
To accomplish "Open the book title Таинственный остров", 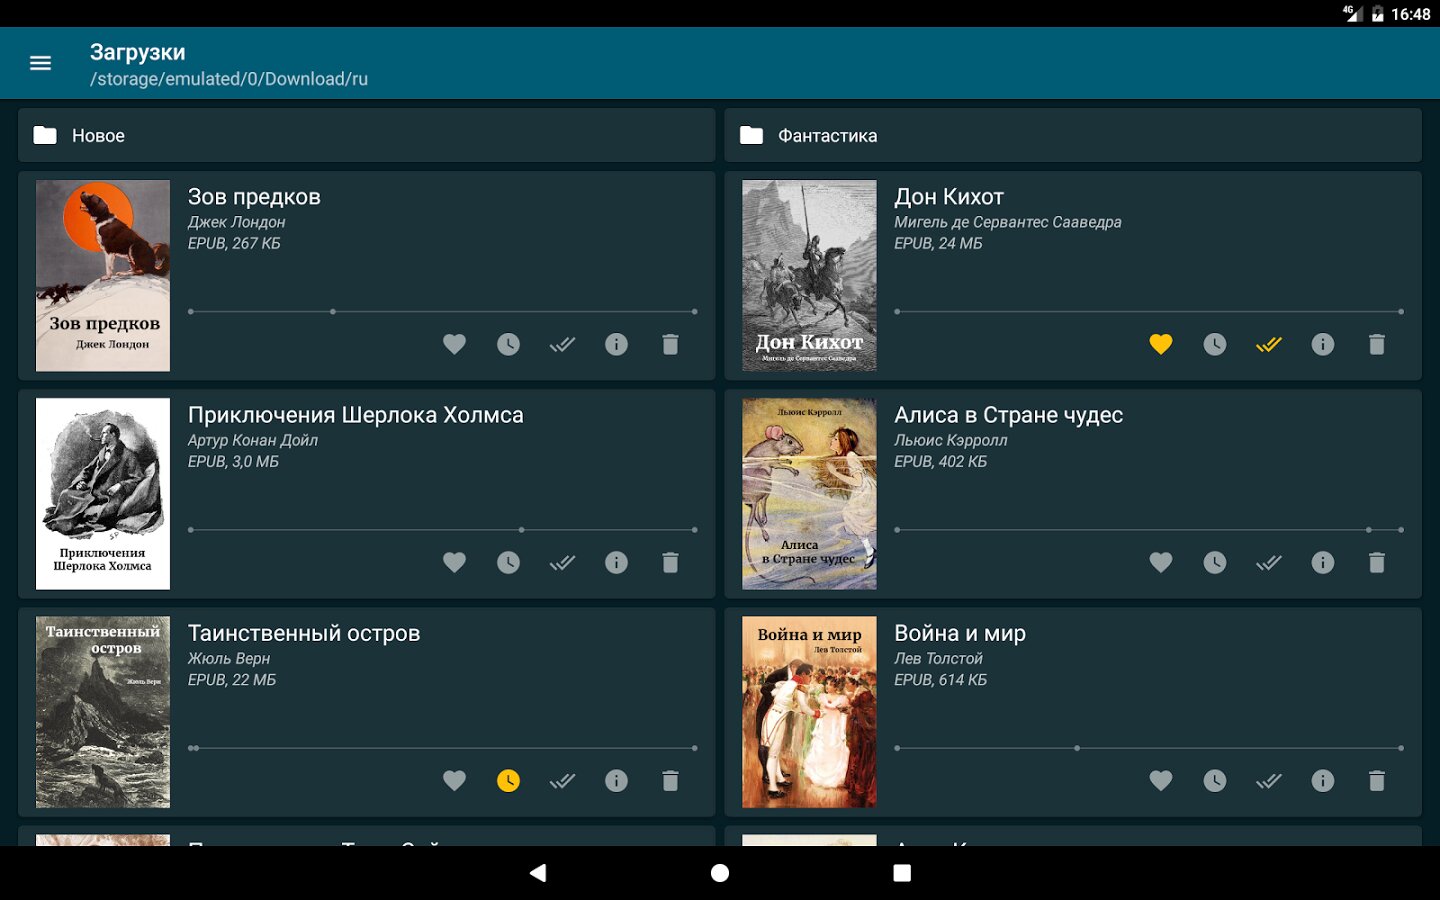I will tap(304, 633).
